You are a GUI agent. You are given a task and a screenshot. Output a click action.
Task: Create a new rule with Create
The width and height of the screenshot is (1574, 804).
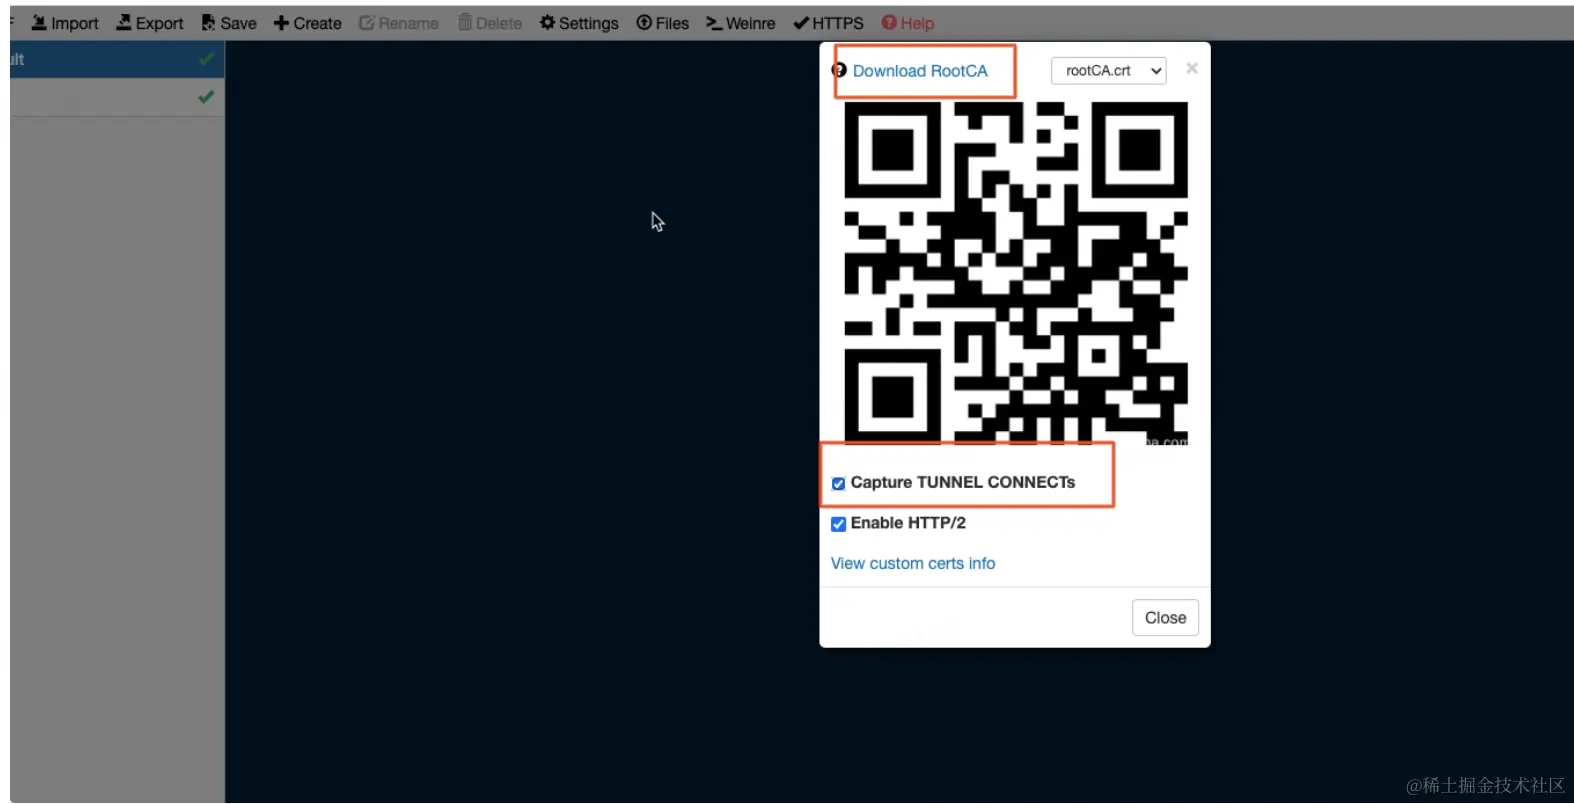coord(308,23)
